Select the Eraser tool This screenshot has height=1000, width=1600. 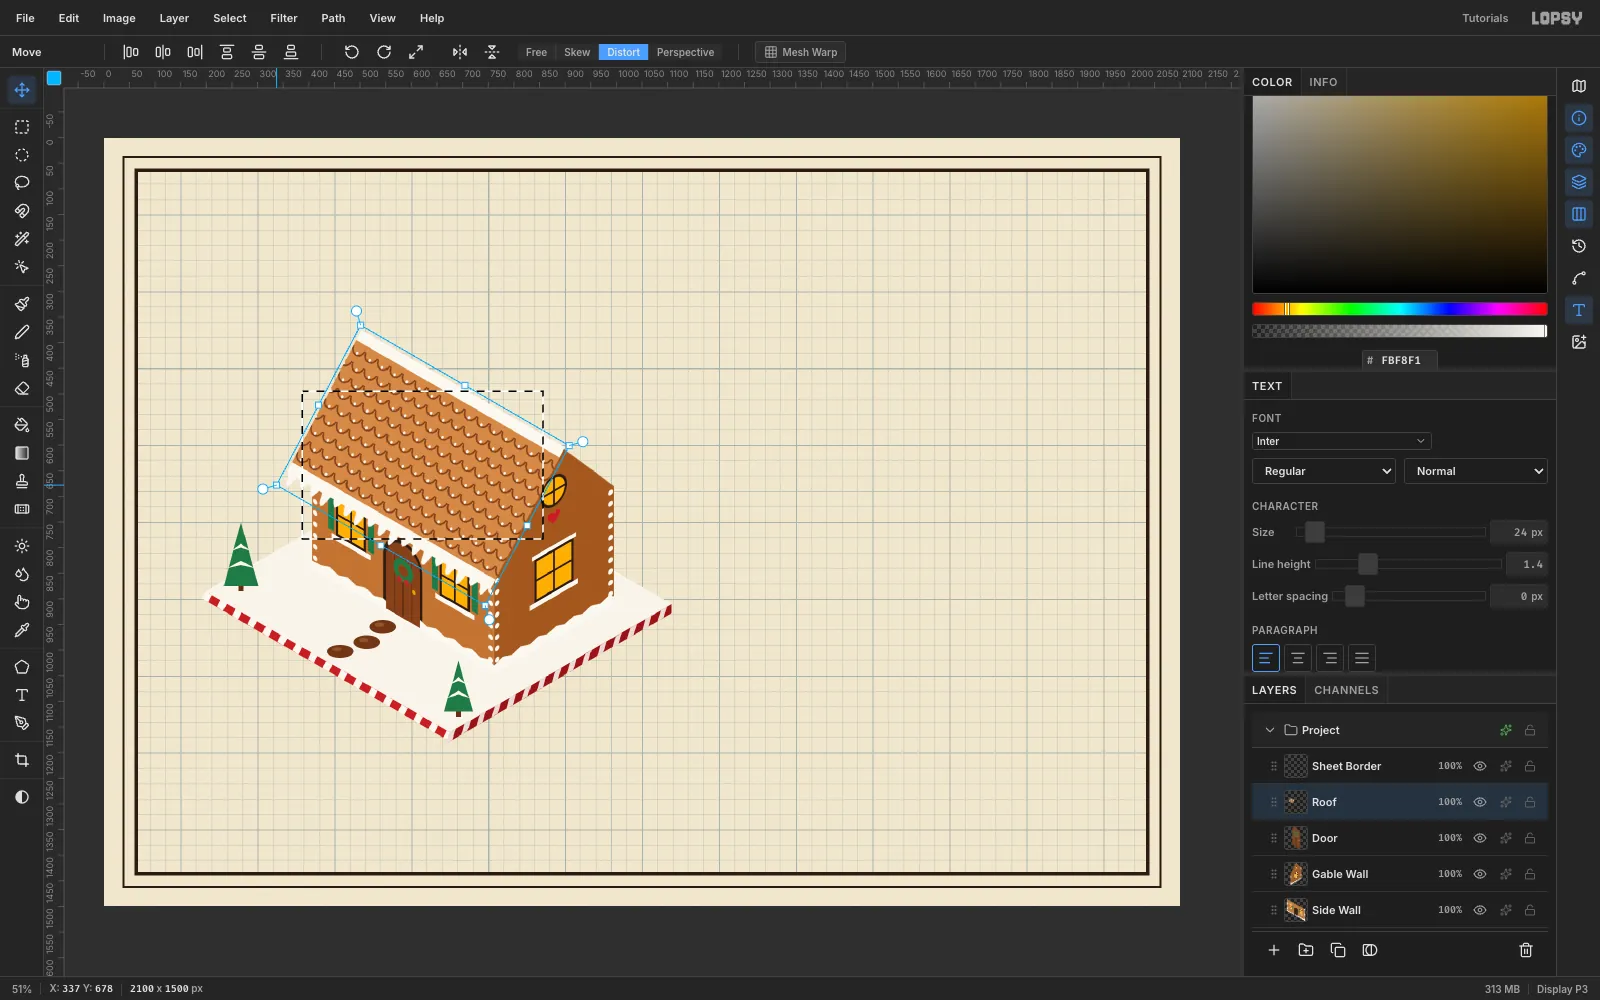[22, 388]
